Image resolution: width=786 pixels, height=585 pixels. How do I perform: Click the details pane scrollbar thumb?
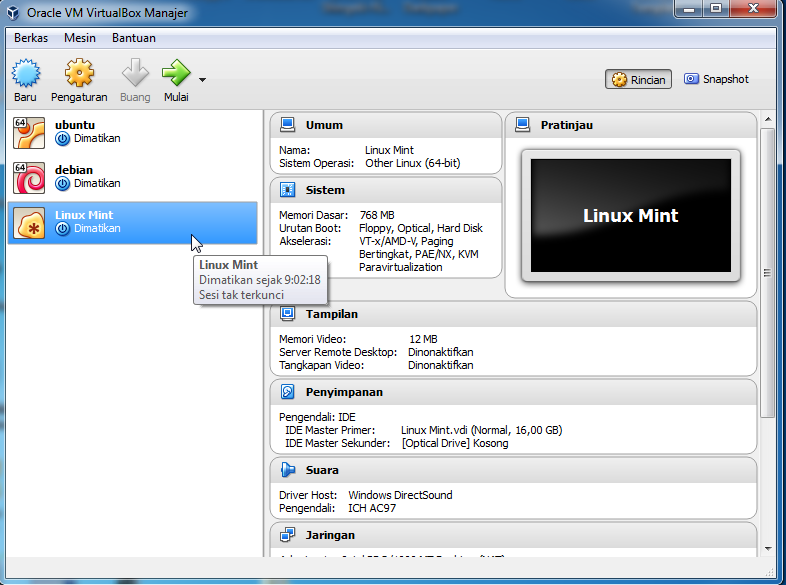(767, 273)
